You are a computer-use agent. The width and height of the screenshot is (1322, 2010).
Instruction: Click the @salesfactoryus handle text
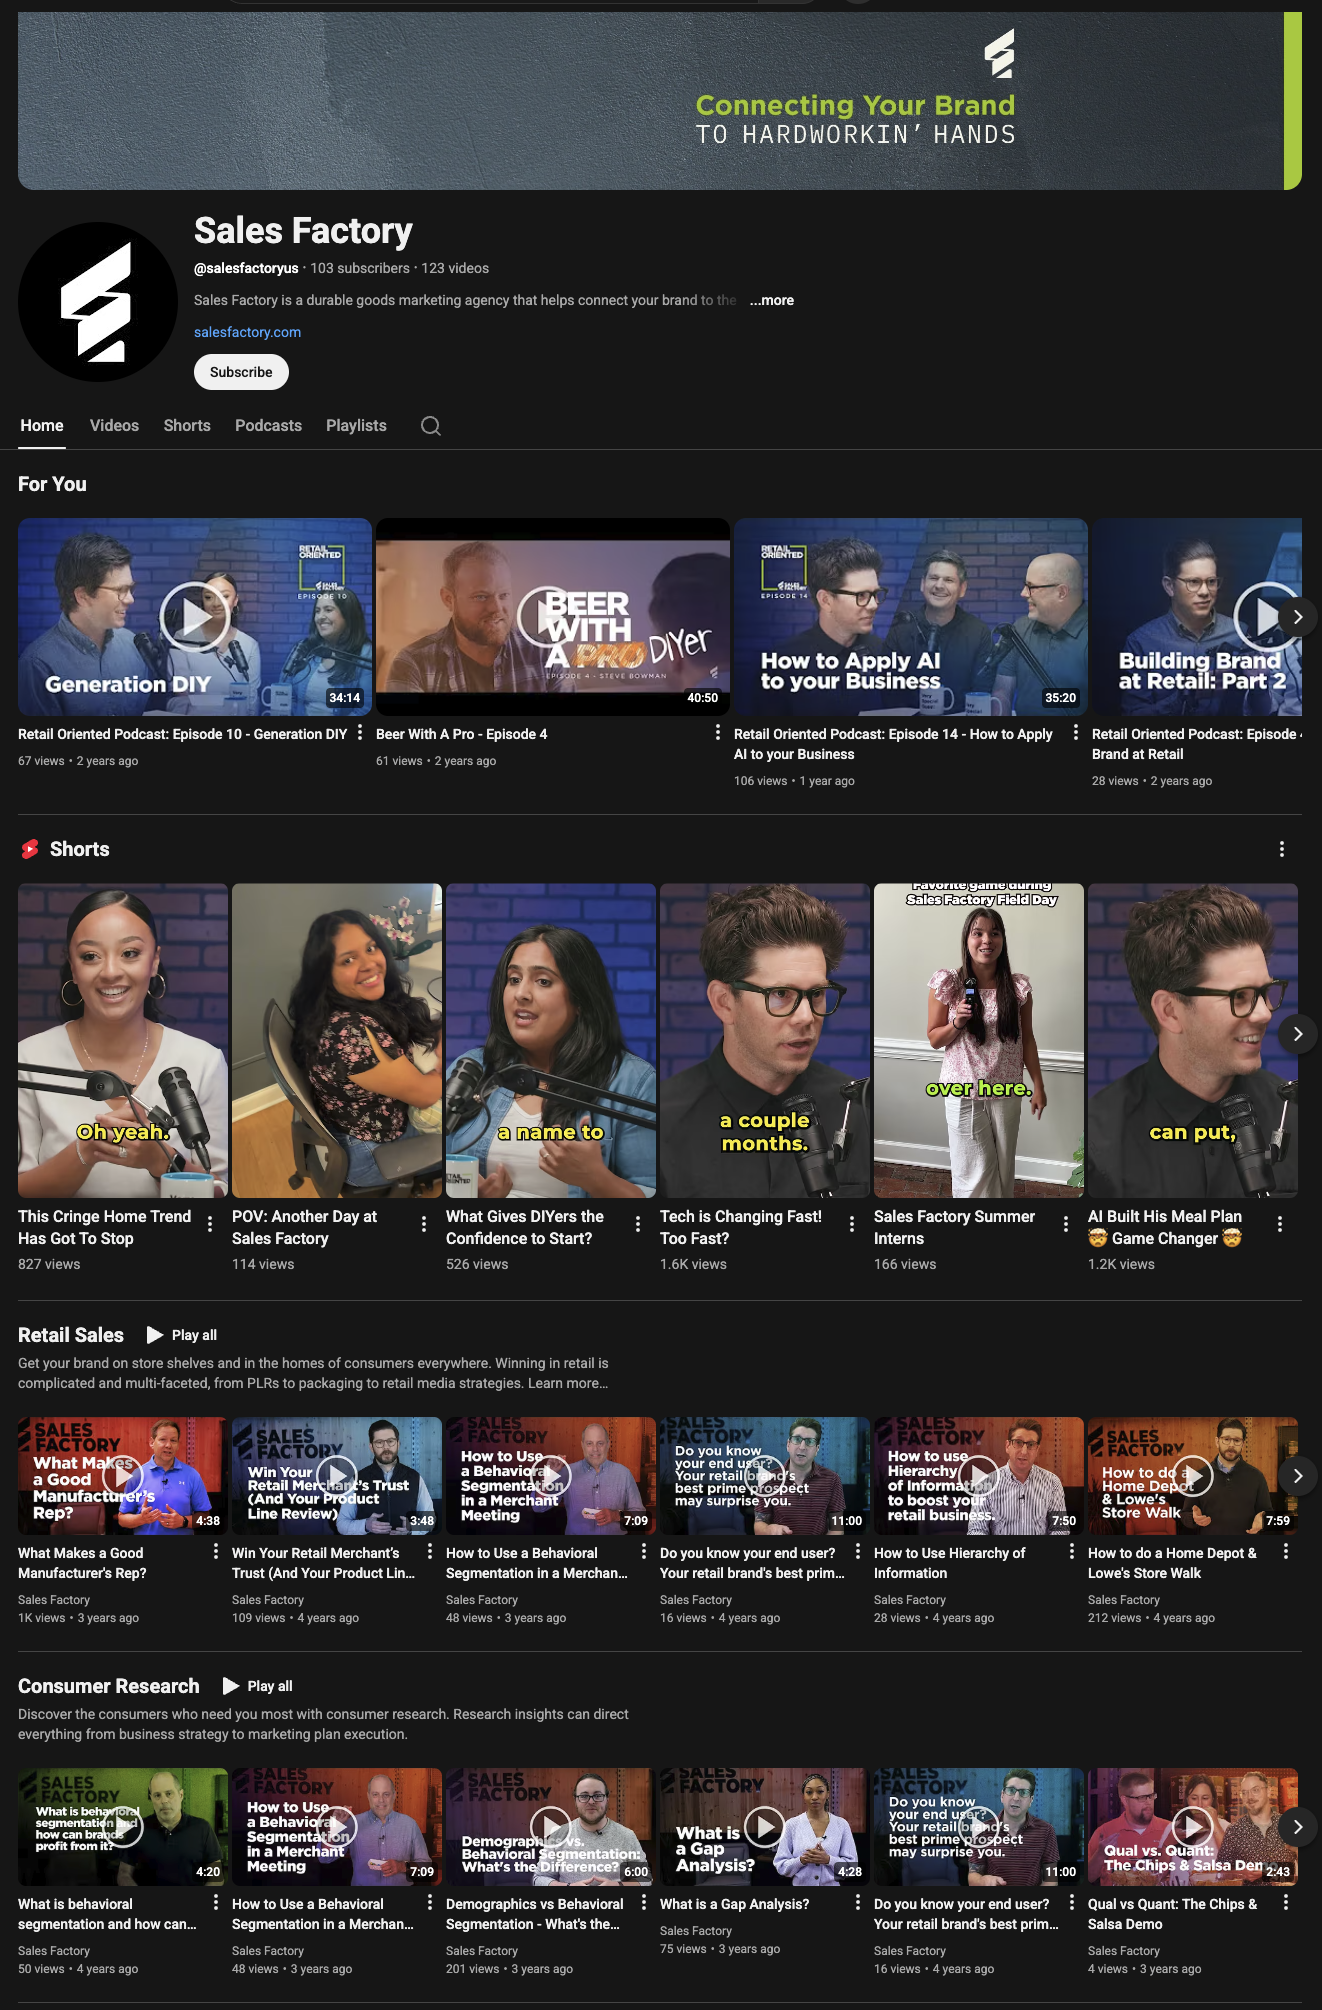click(246, 268)
